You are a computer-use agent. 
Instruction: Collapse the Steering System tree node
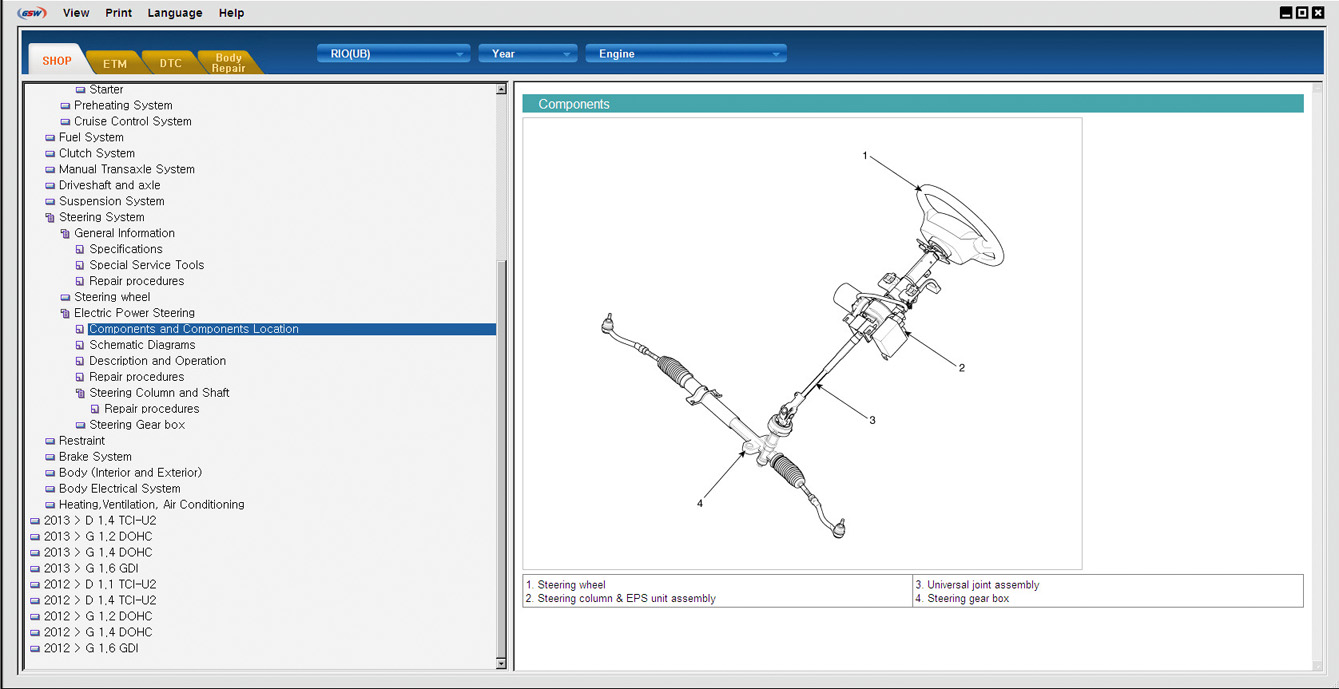(x=50, y=217)
